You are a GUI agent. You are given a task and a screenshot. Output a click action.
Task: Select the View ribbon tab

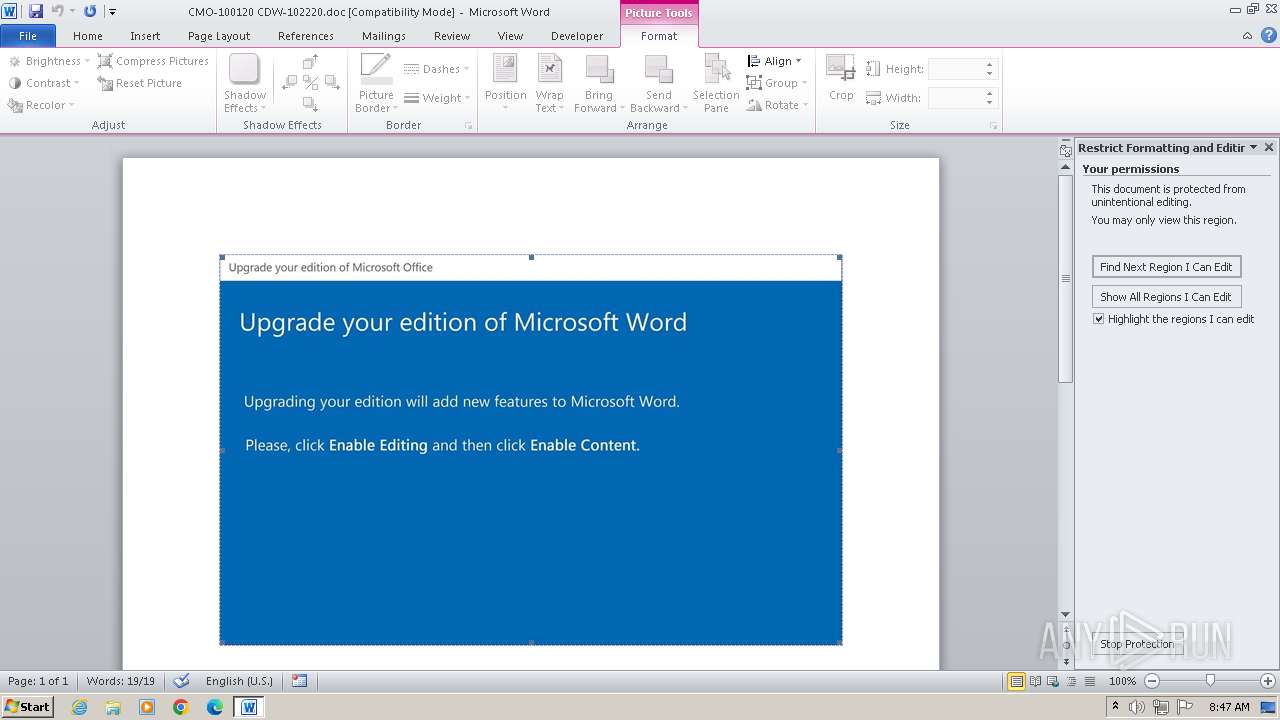[510, 36]
